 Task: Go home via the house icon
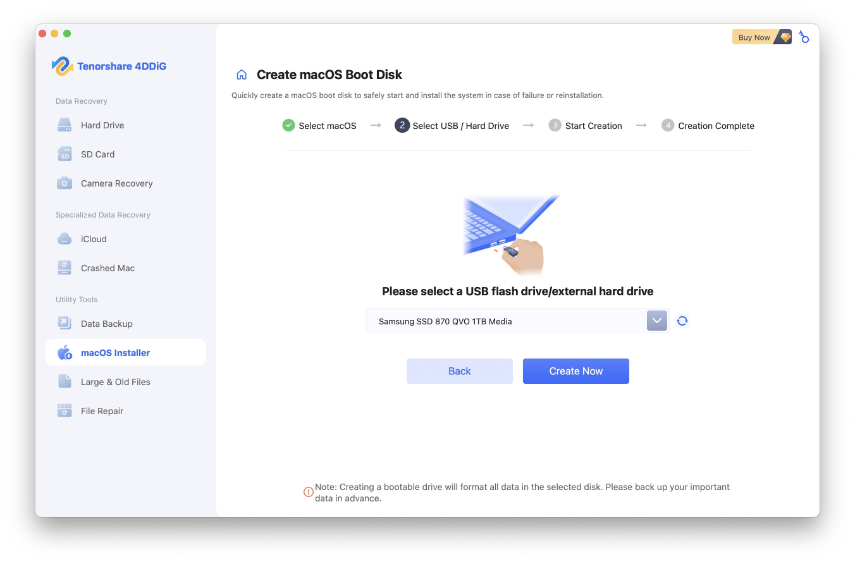coord(242,75)
